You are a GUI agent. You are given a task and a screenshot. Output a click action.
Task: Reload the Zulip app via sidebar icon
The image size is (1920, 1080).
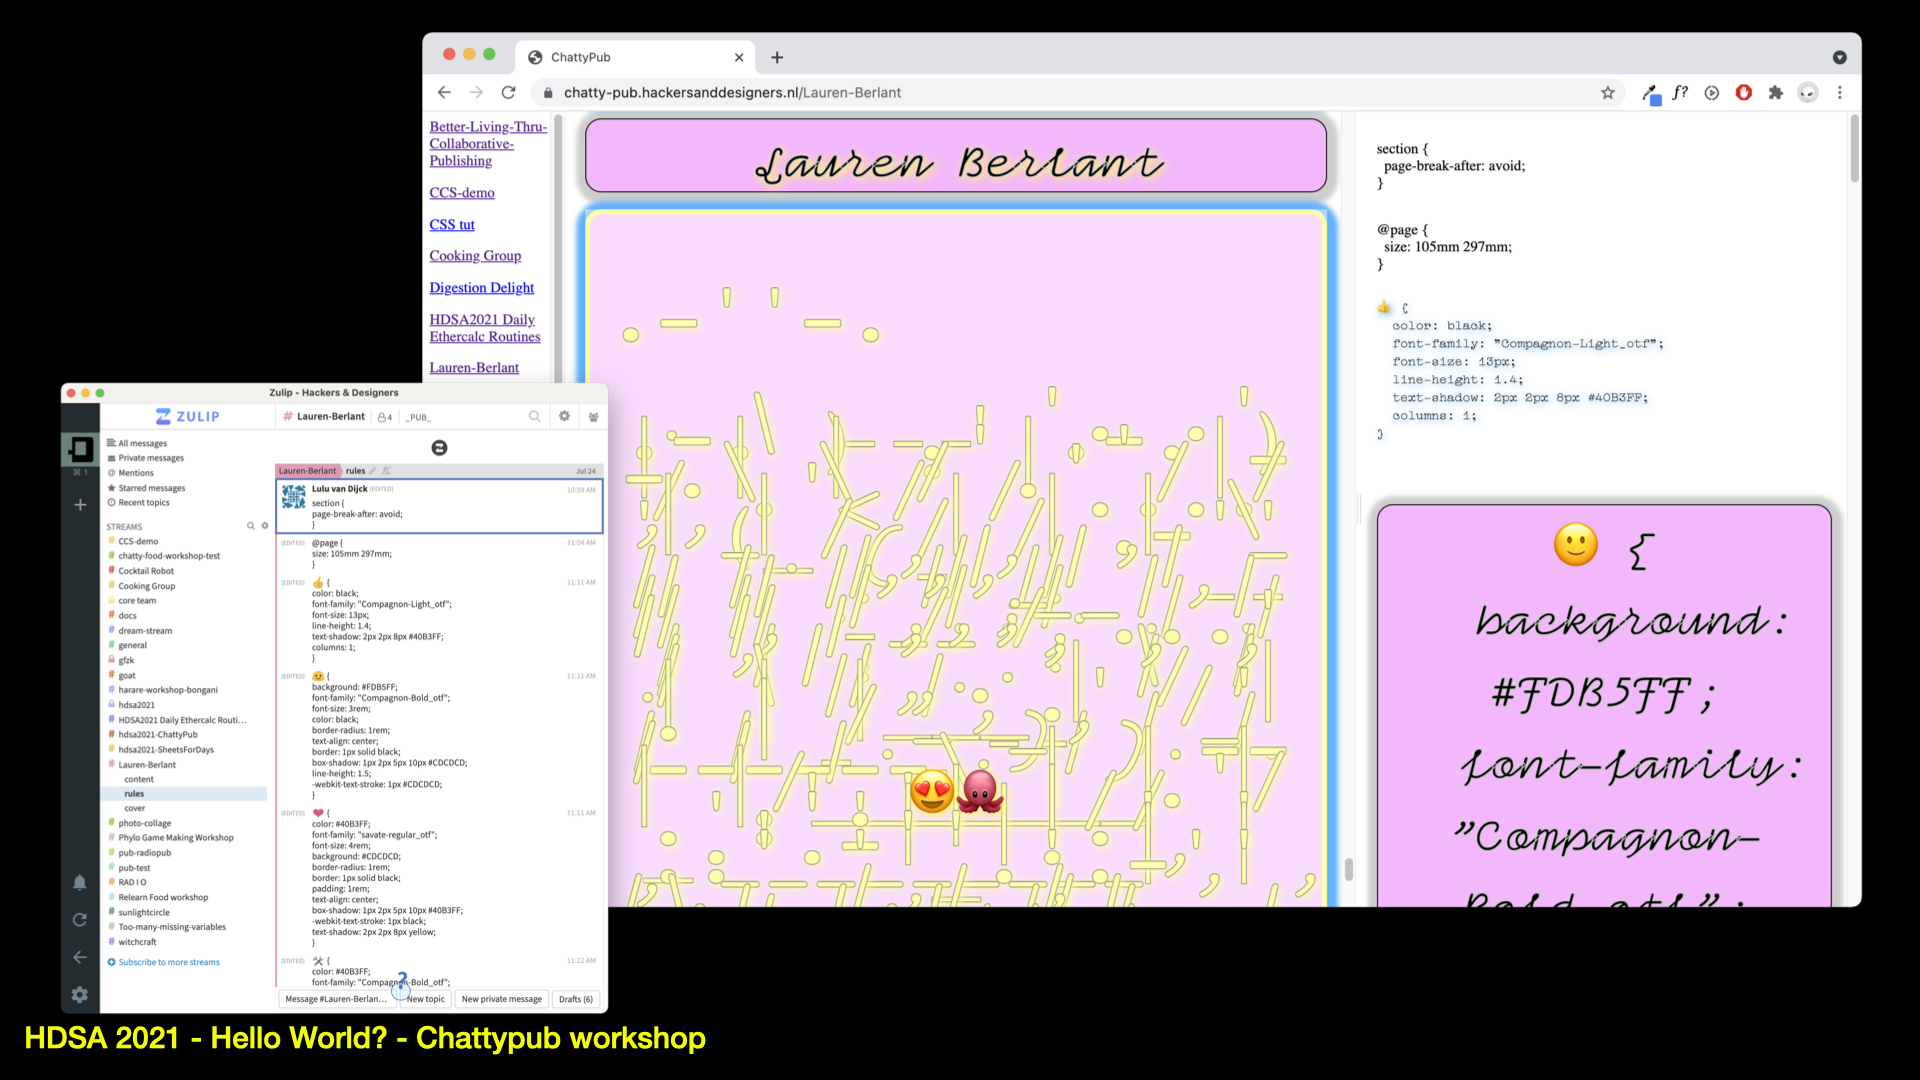coord(79,919)
